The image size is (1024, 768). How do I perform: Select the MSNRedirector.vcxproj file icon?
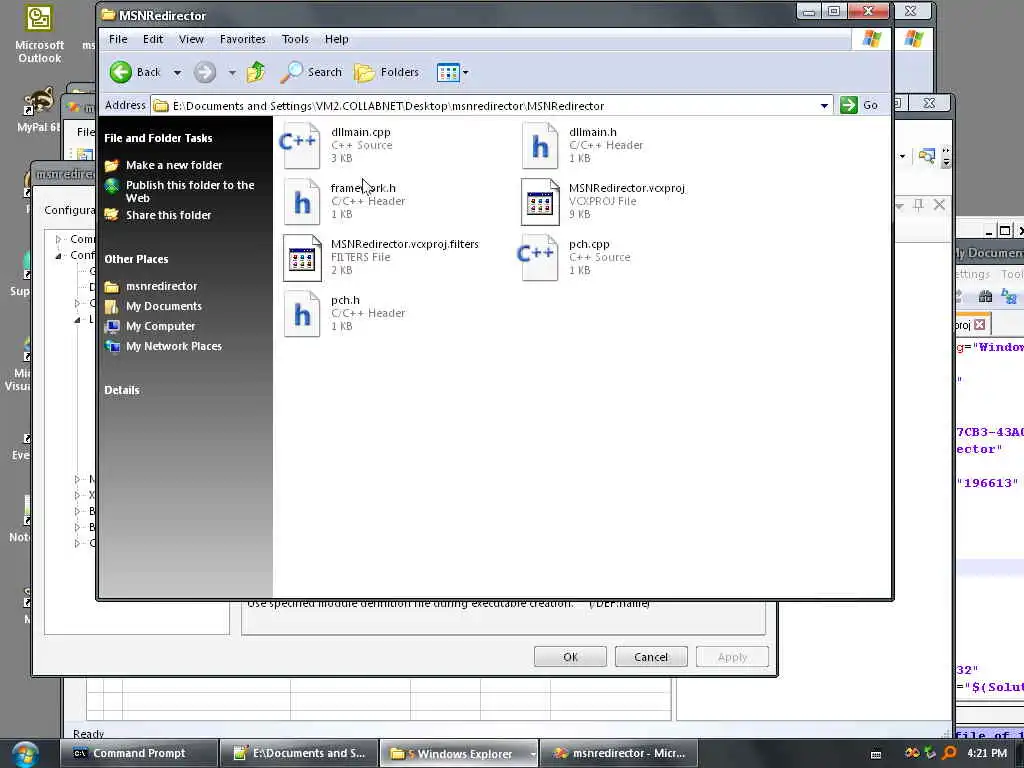(x=540, y=201)
